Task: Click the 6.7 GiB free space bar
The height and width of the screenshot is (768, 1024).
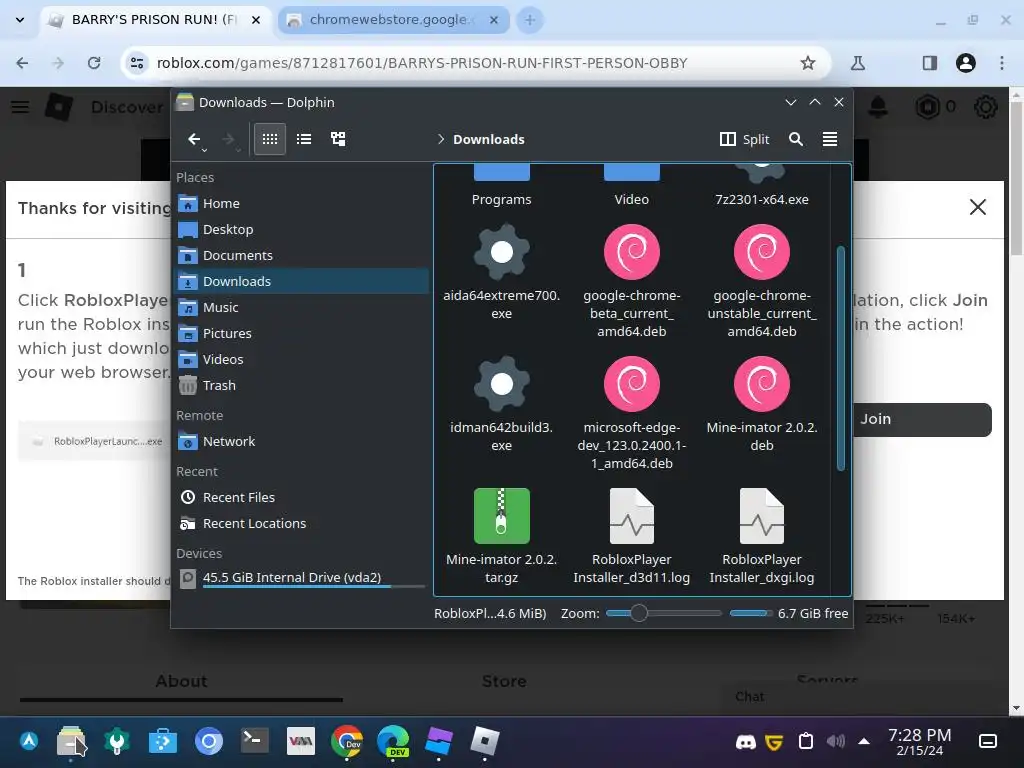Action: tap(751, 613)
